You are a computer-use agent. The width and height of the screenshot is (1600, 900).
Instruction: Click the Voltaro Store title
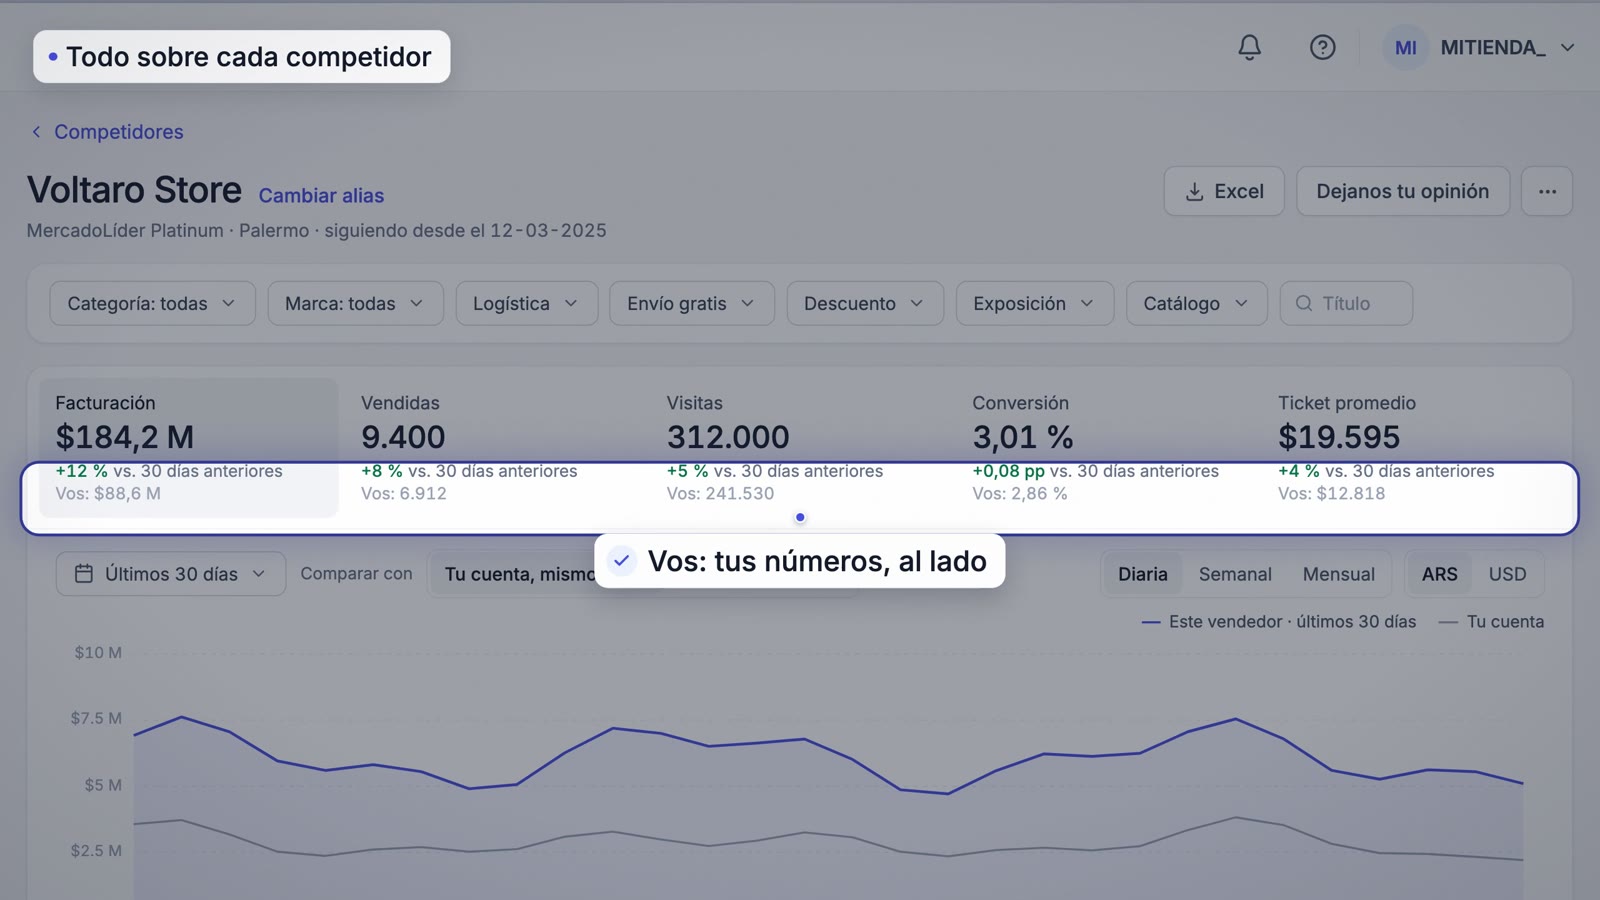(134, 190)
